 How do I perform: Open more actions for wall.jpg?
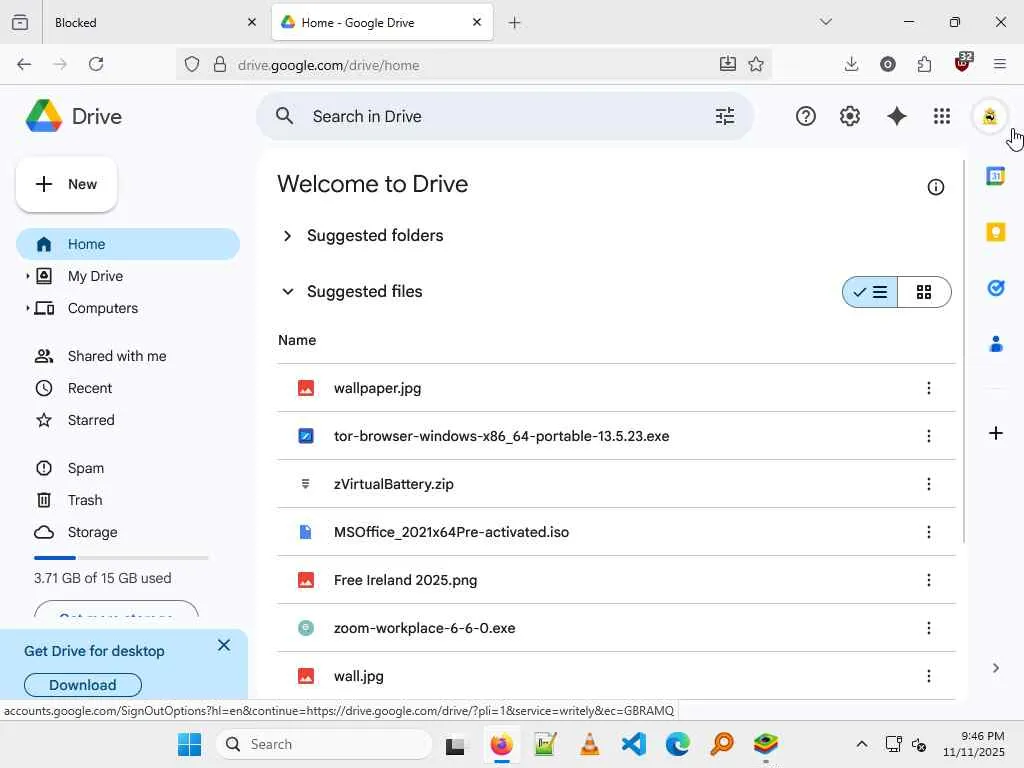[928, 676]
